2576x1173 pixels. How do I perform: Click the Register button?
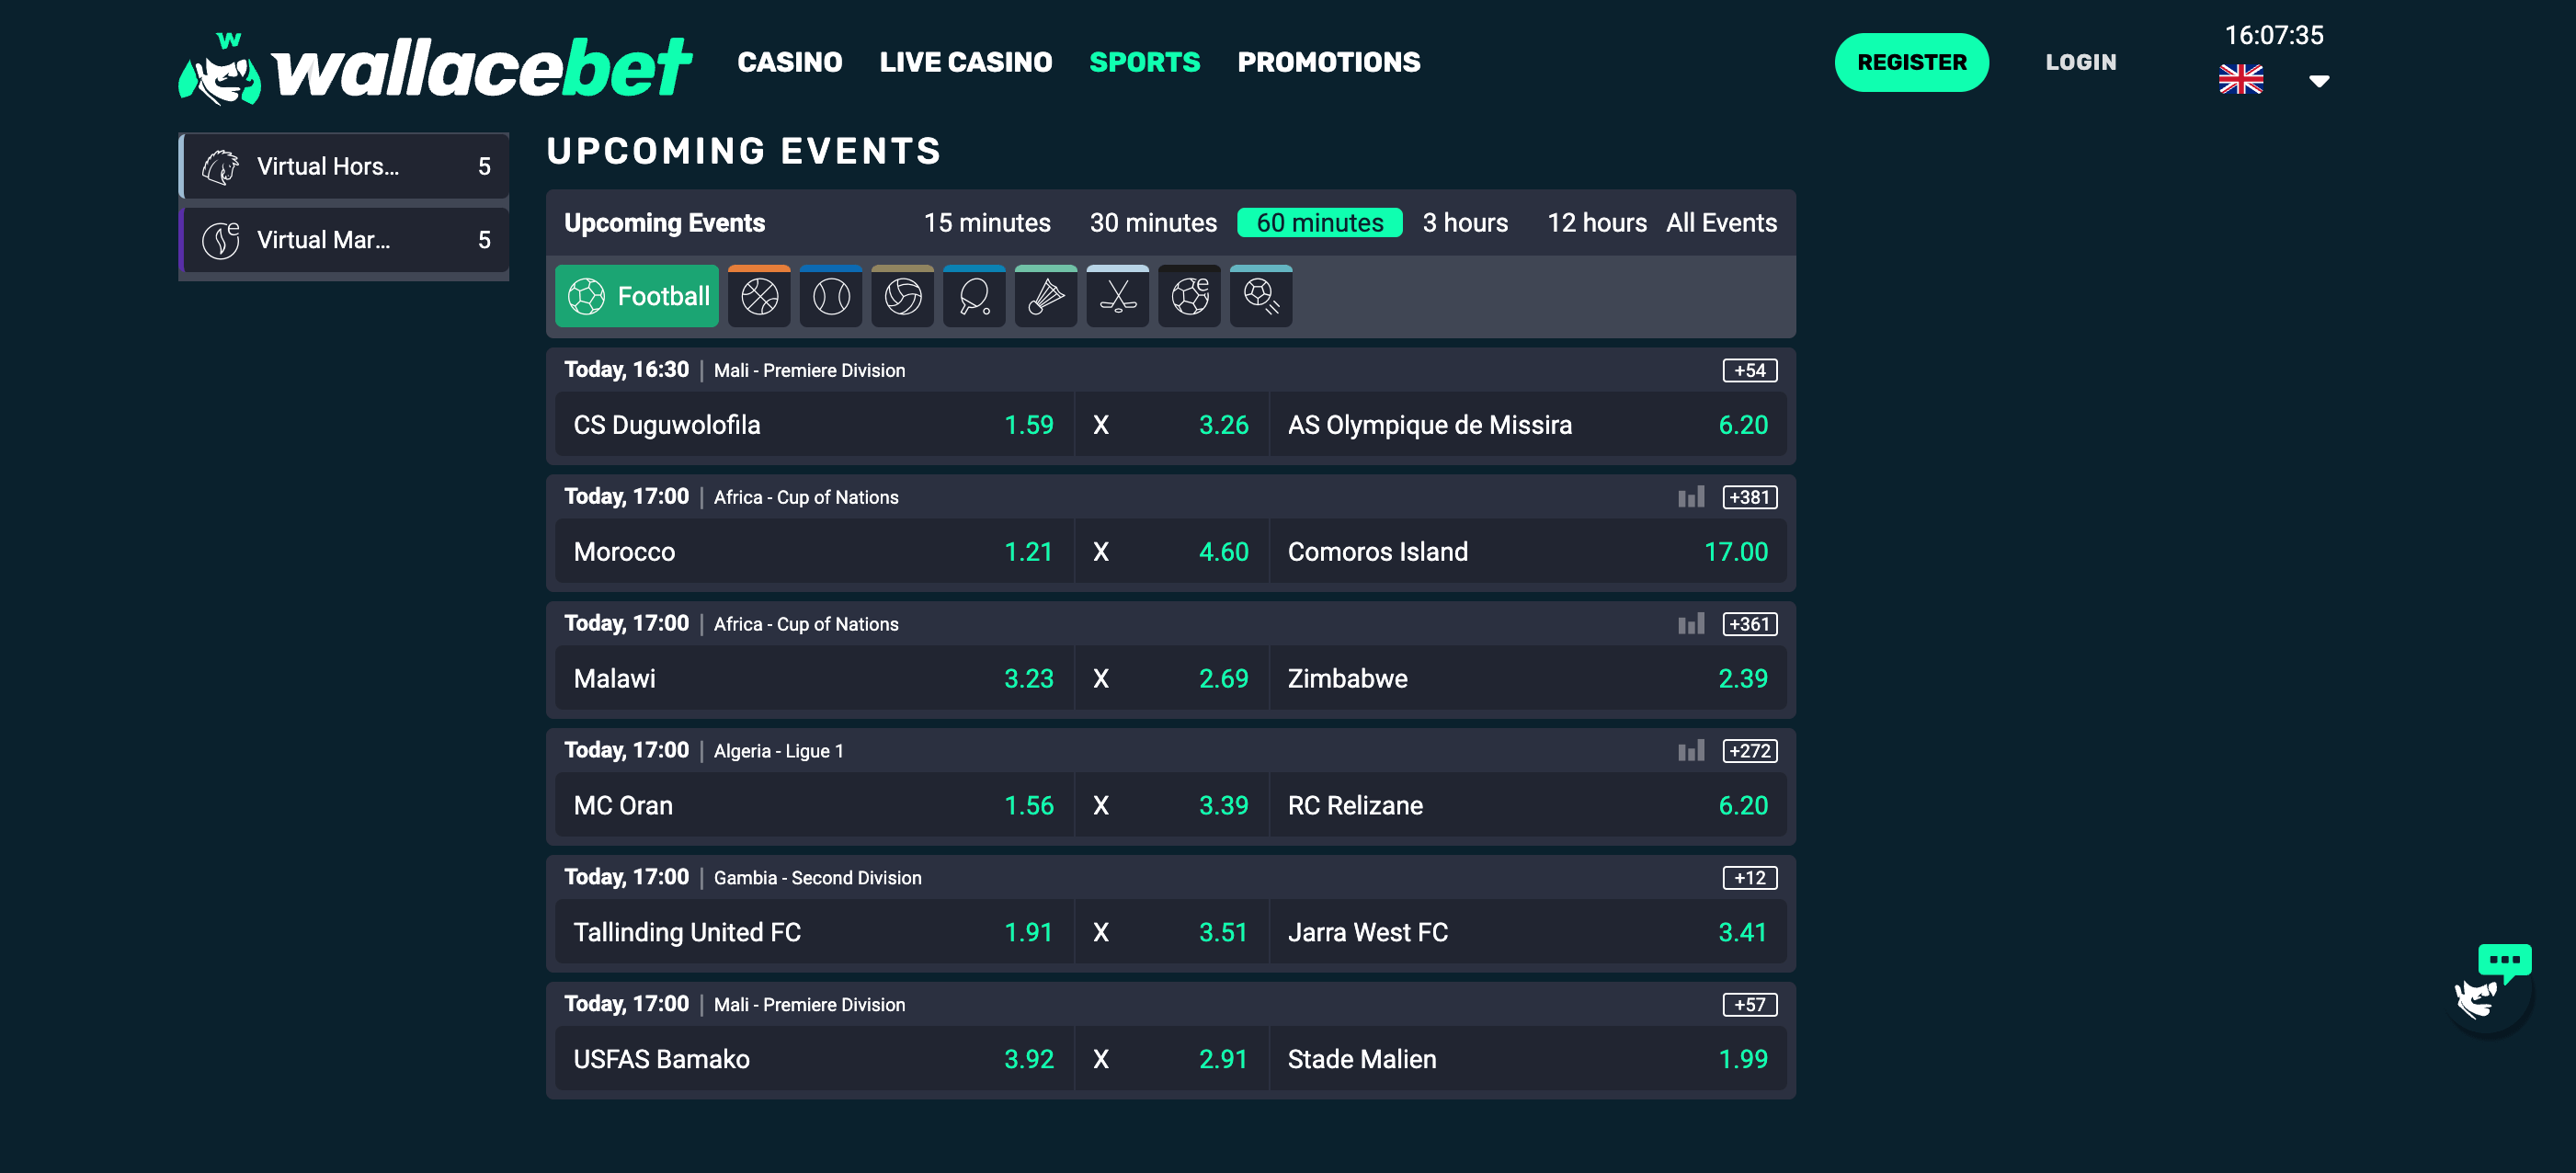coord(1911,62)
